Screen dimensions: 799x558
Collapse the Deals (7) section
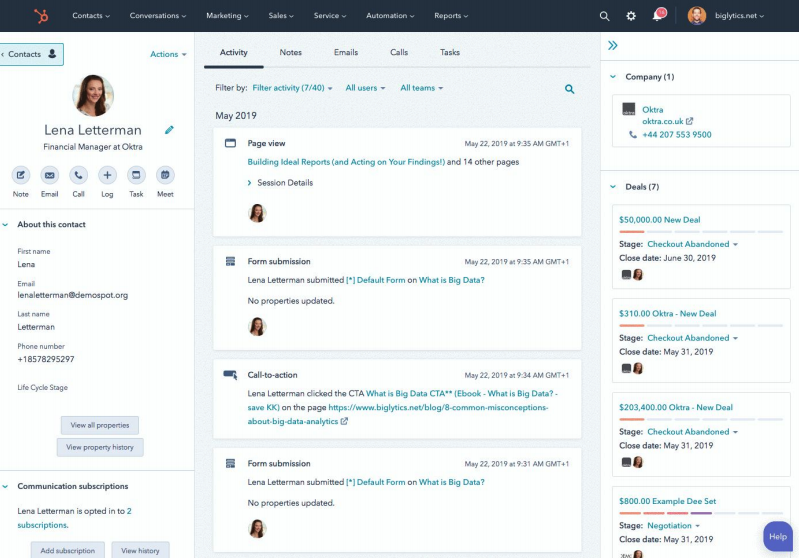point(613,187)
